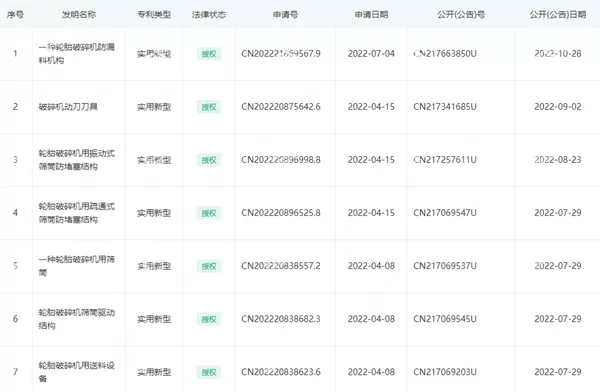Click 实用新型 type in row 2

click(154, 107)
